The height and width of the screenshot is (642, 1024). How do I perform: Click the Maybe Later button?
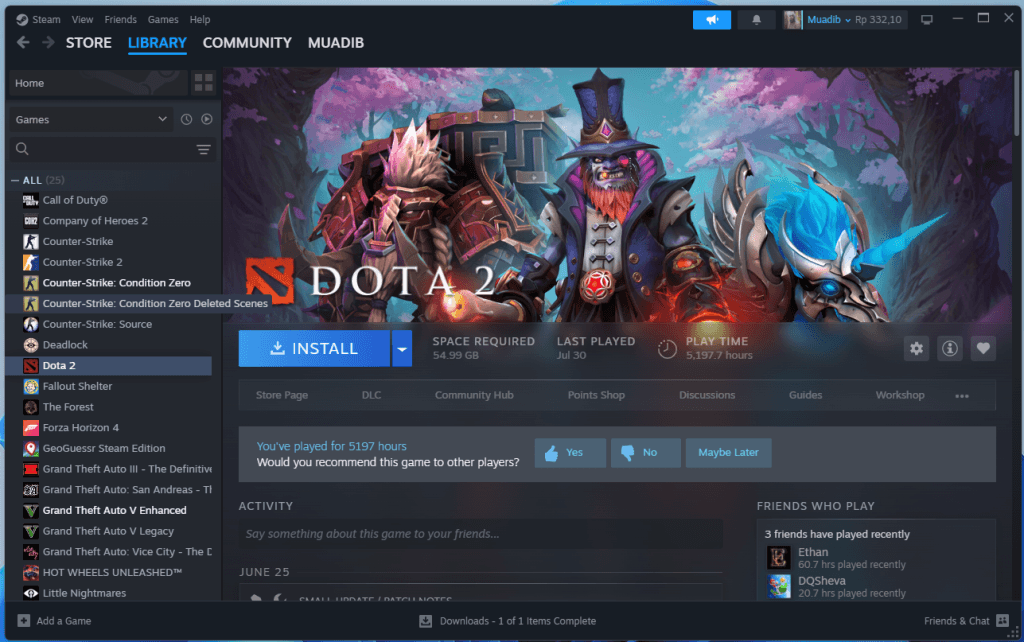(728, 453)
